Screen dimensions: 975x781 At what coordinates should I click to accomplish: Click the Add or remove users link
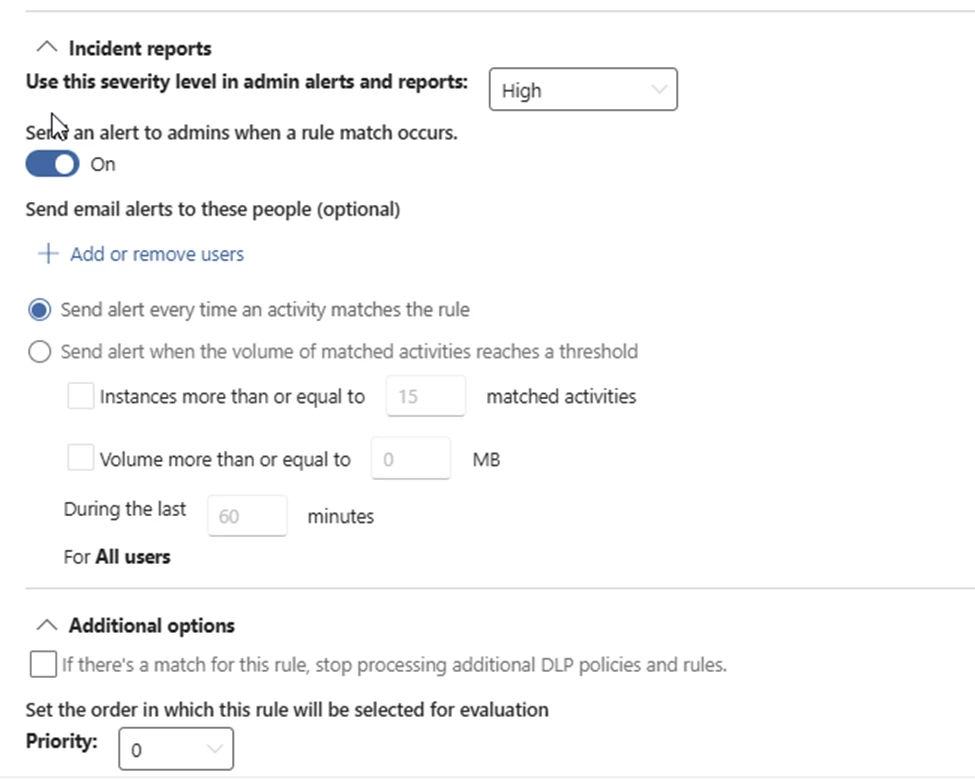(x=156, y=254)
